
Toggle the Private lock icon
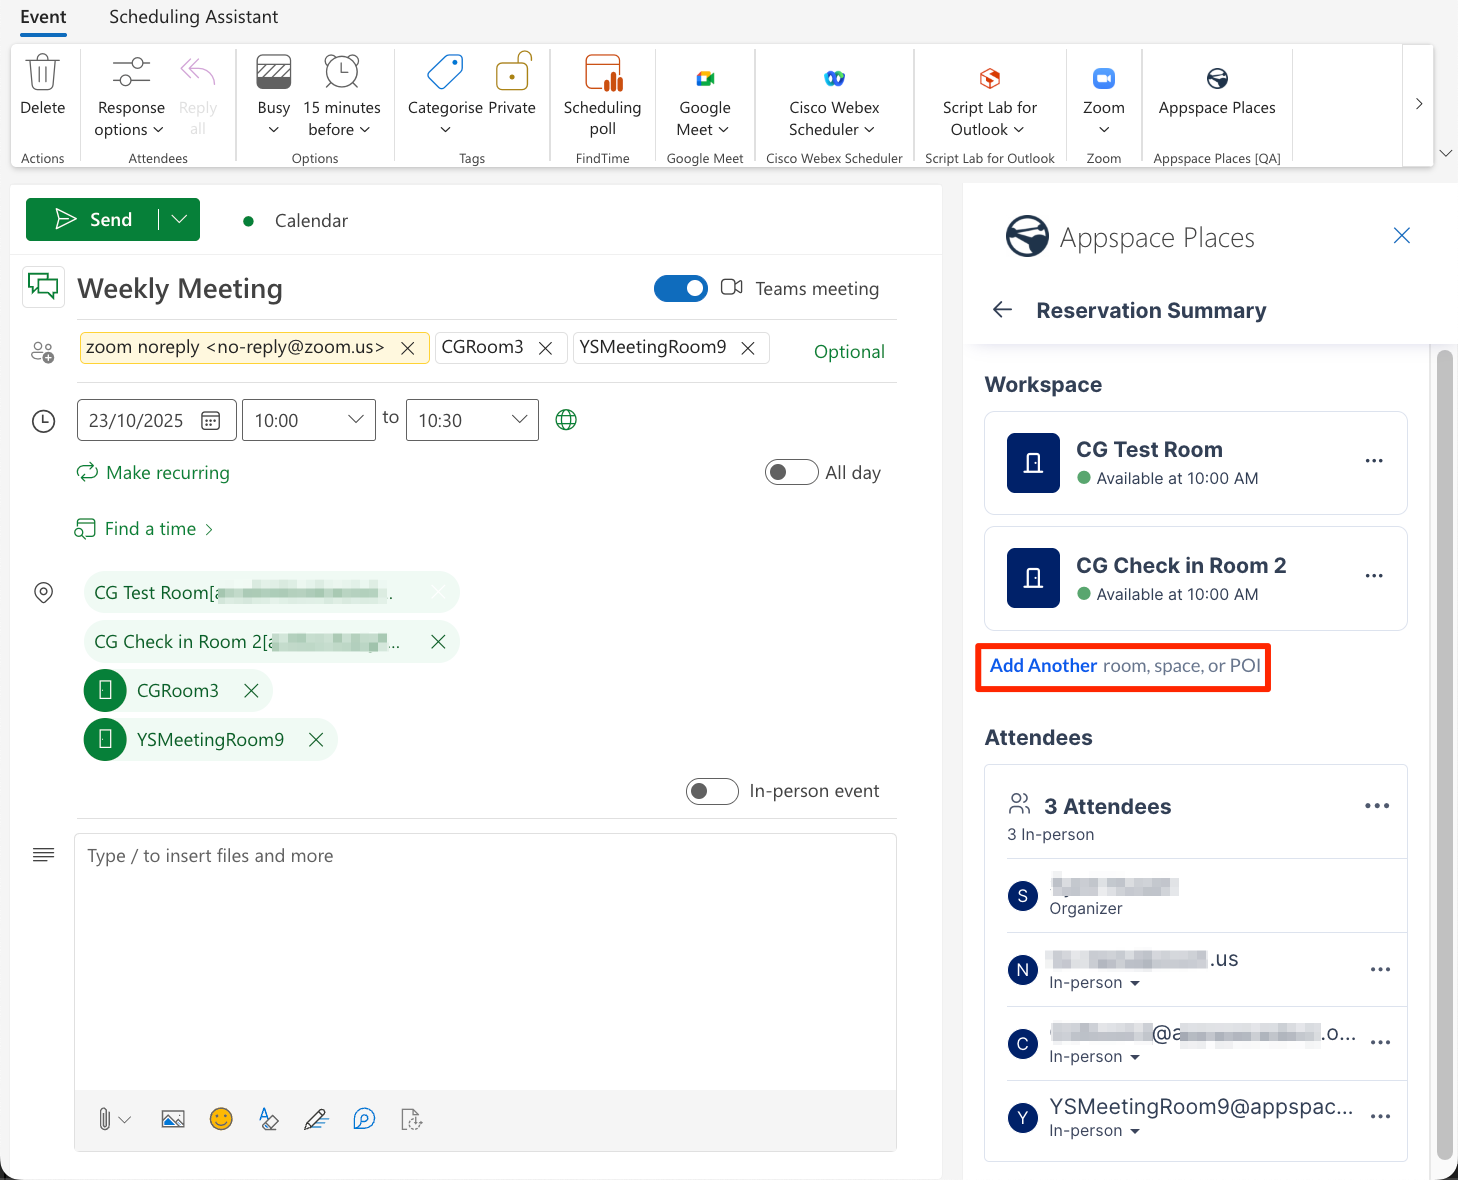pyautogui.click(x=512, y=73)
